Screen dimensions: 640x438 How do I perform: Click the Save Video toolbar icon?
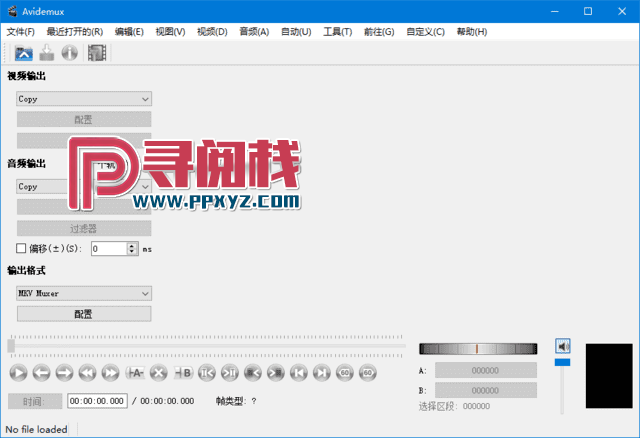pyautogui.click(x=47, y=53)
